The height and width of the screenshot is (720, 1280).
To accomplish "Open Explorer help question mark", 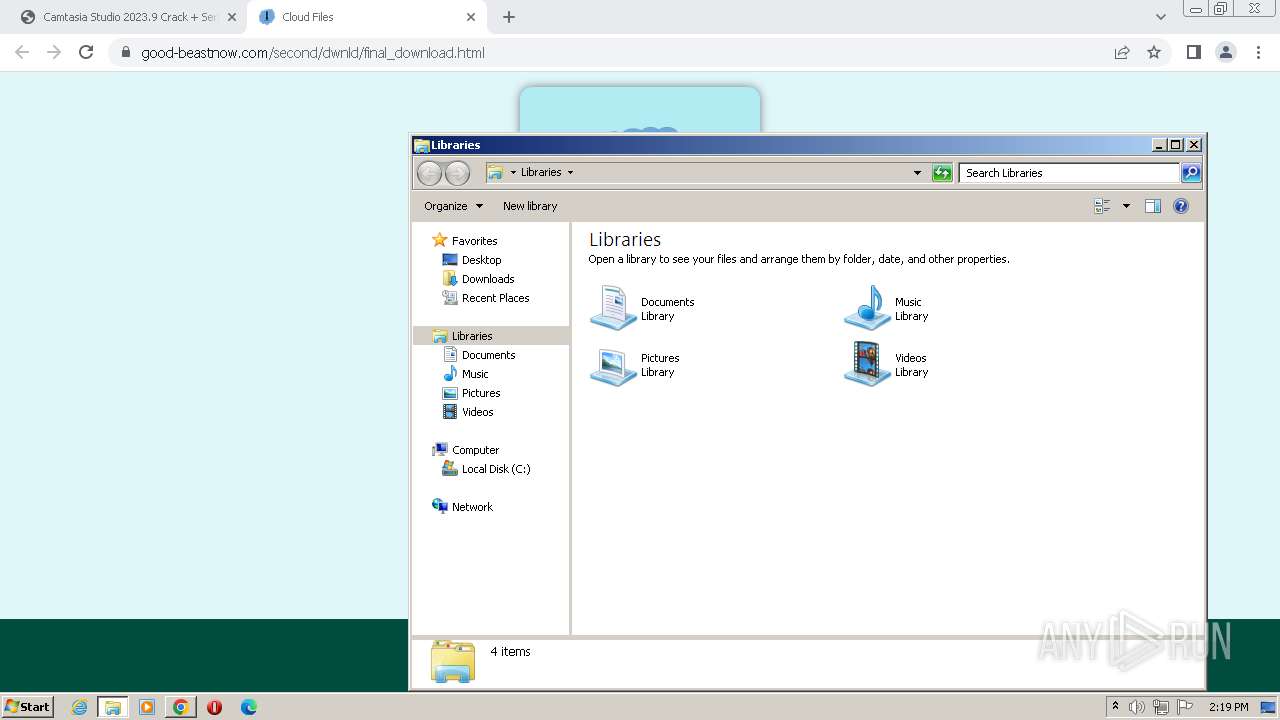I will coord(1181,206).
